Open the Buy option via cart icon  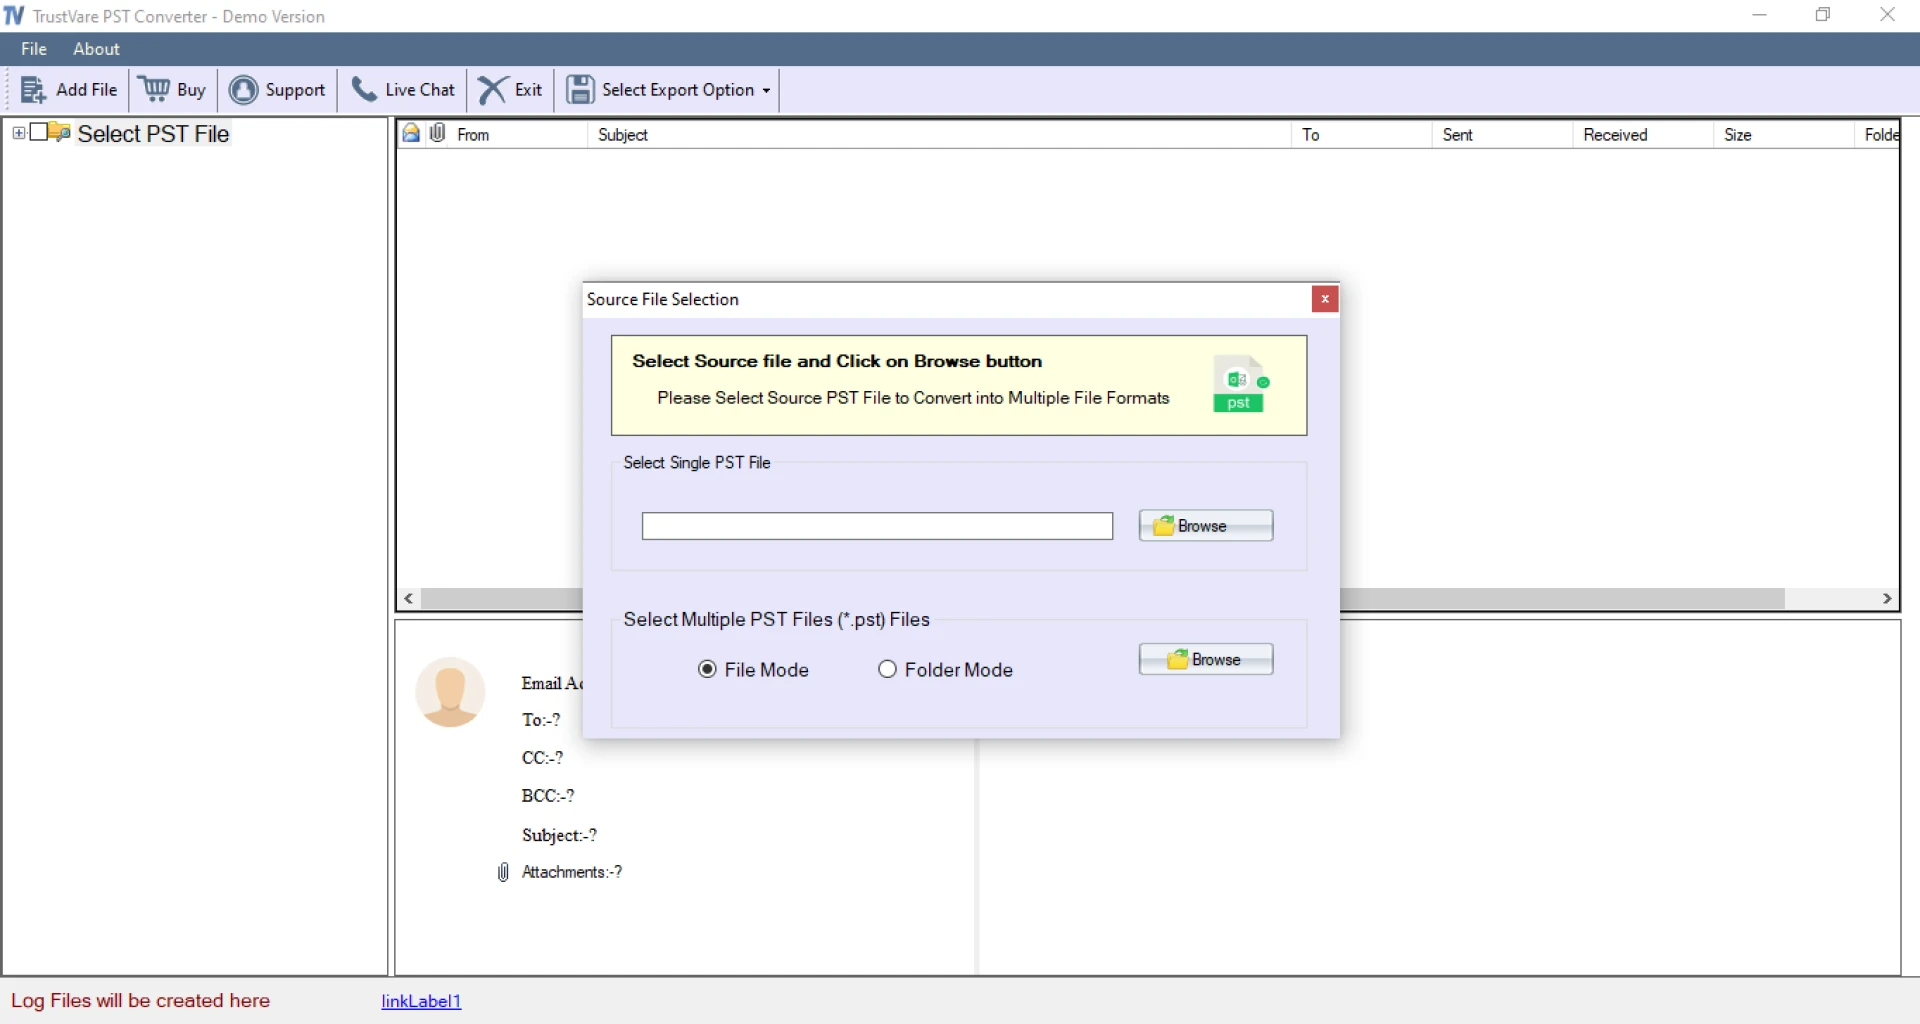click(x=155, y=89)
